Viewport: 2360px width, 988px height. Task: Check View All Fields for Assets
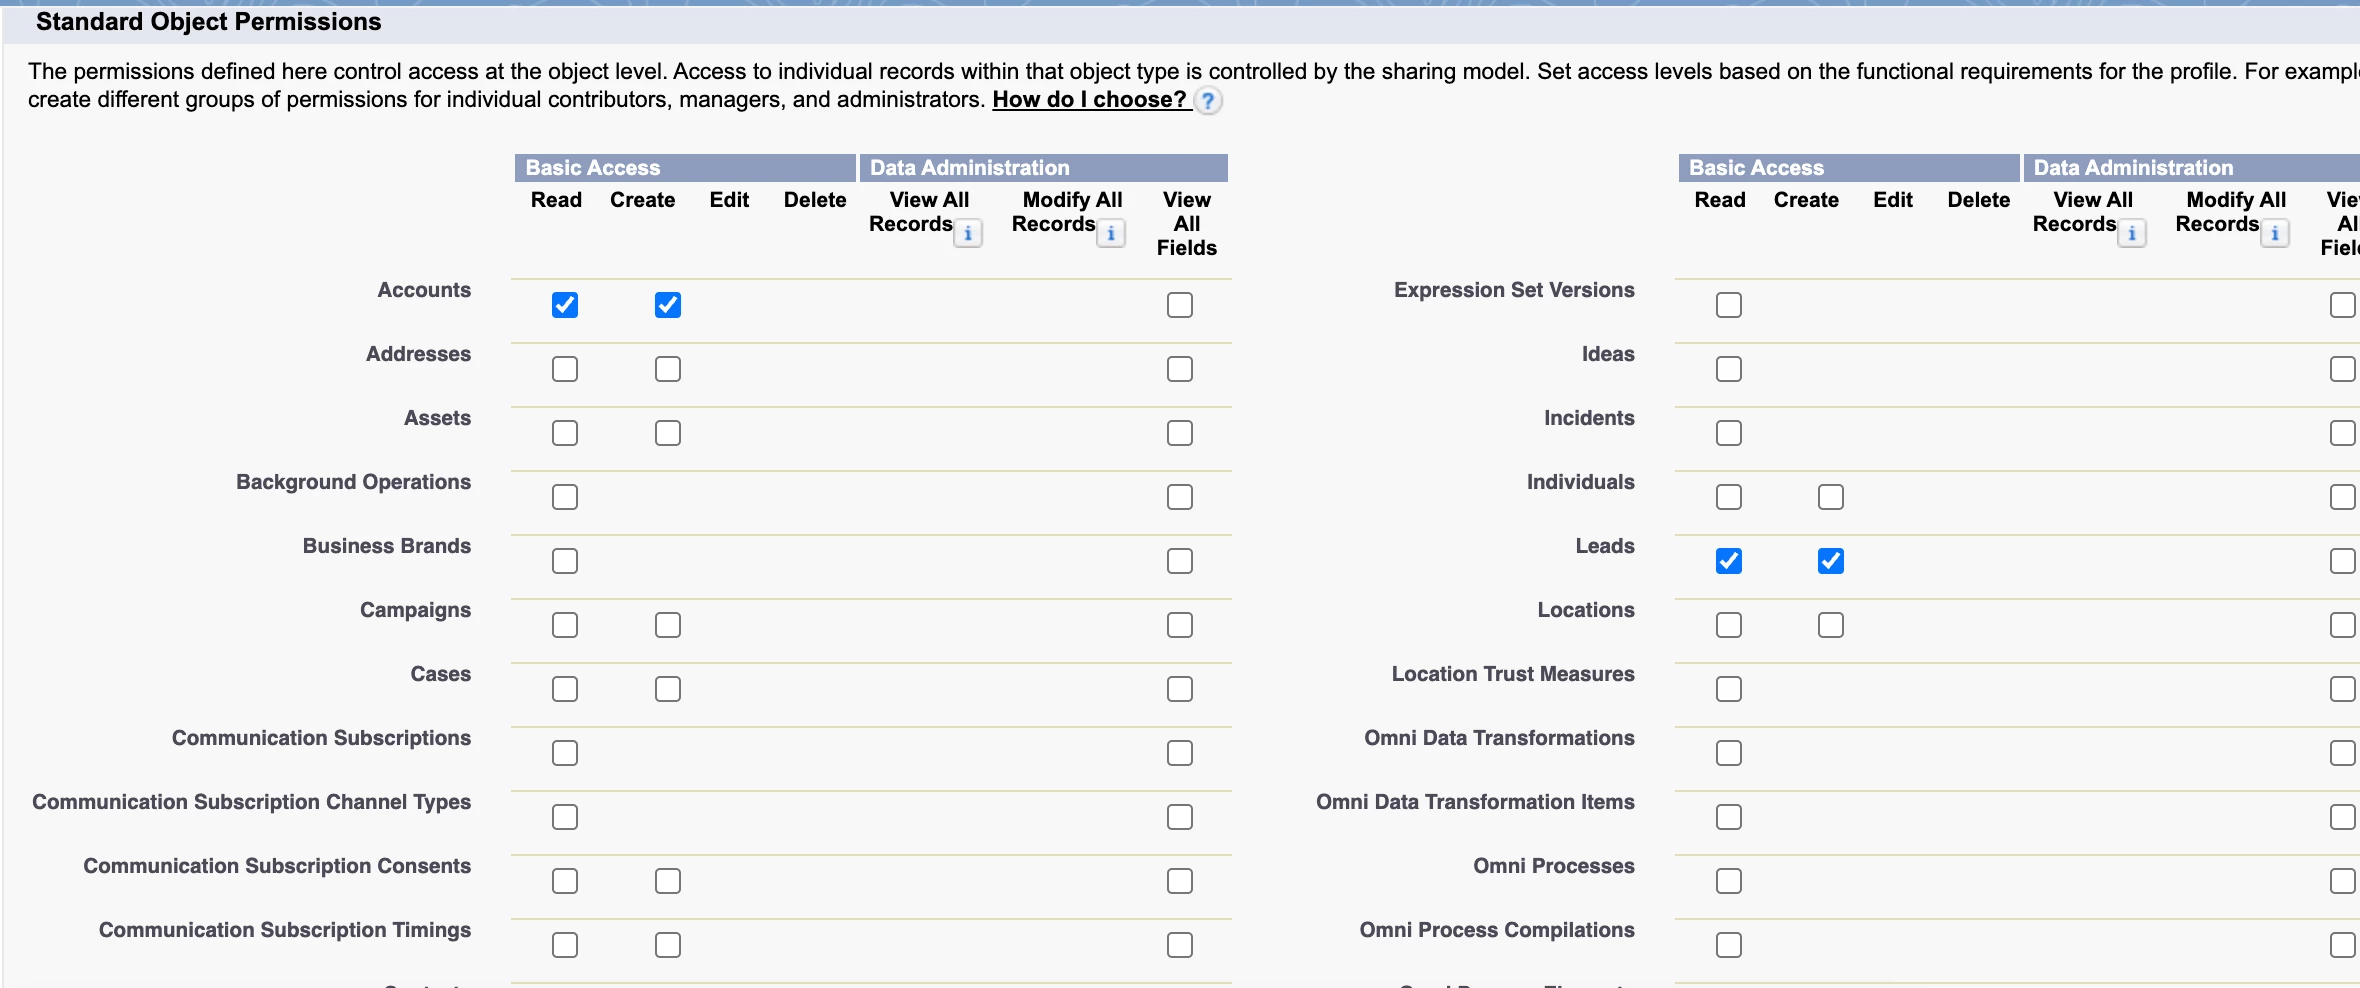pos(1180,433)
